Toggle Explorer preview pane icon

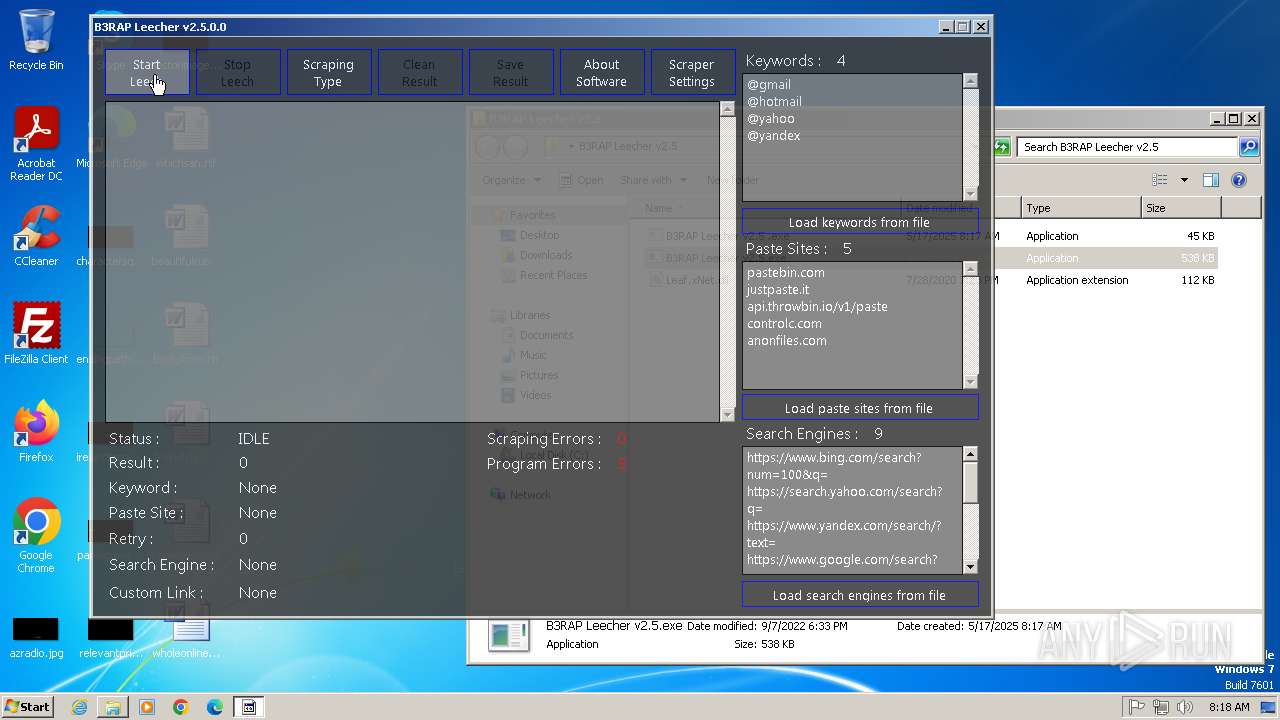click(1211, 181)
